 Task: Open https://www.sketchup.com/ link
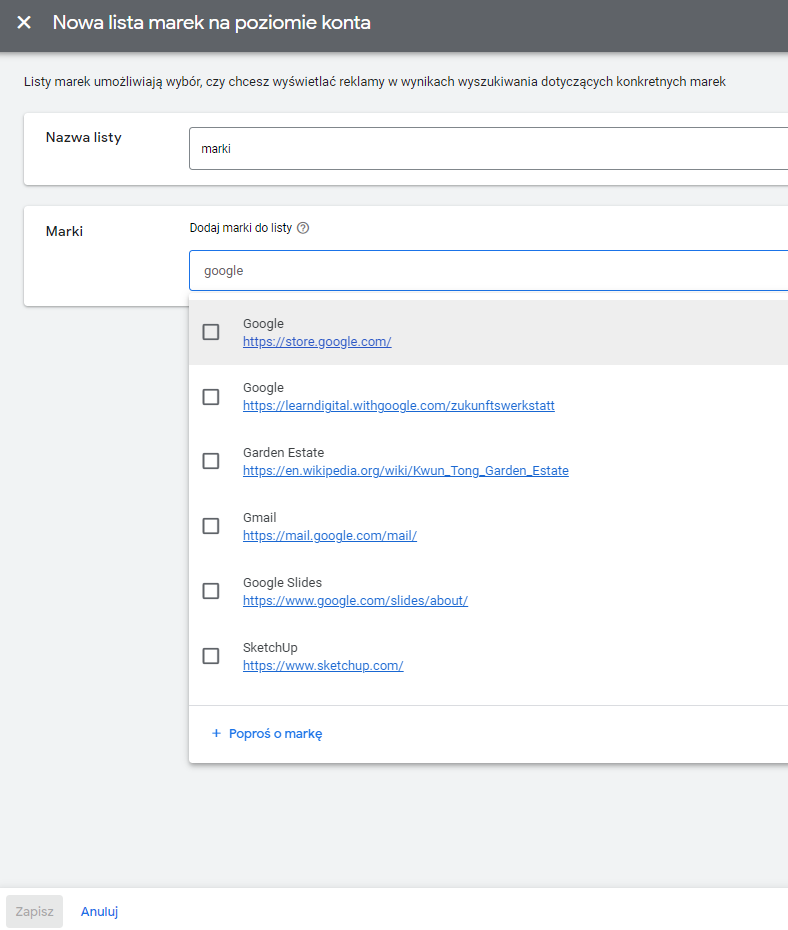coord(323,665)
